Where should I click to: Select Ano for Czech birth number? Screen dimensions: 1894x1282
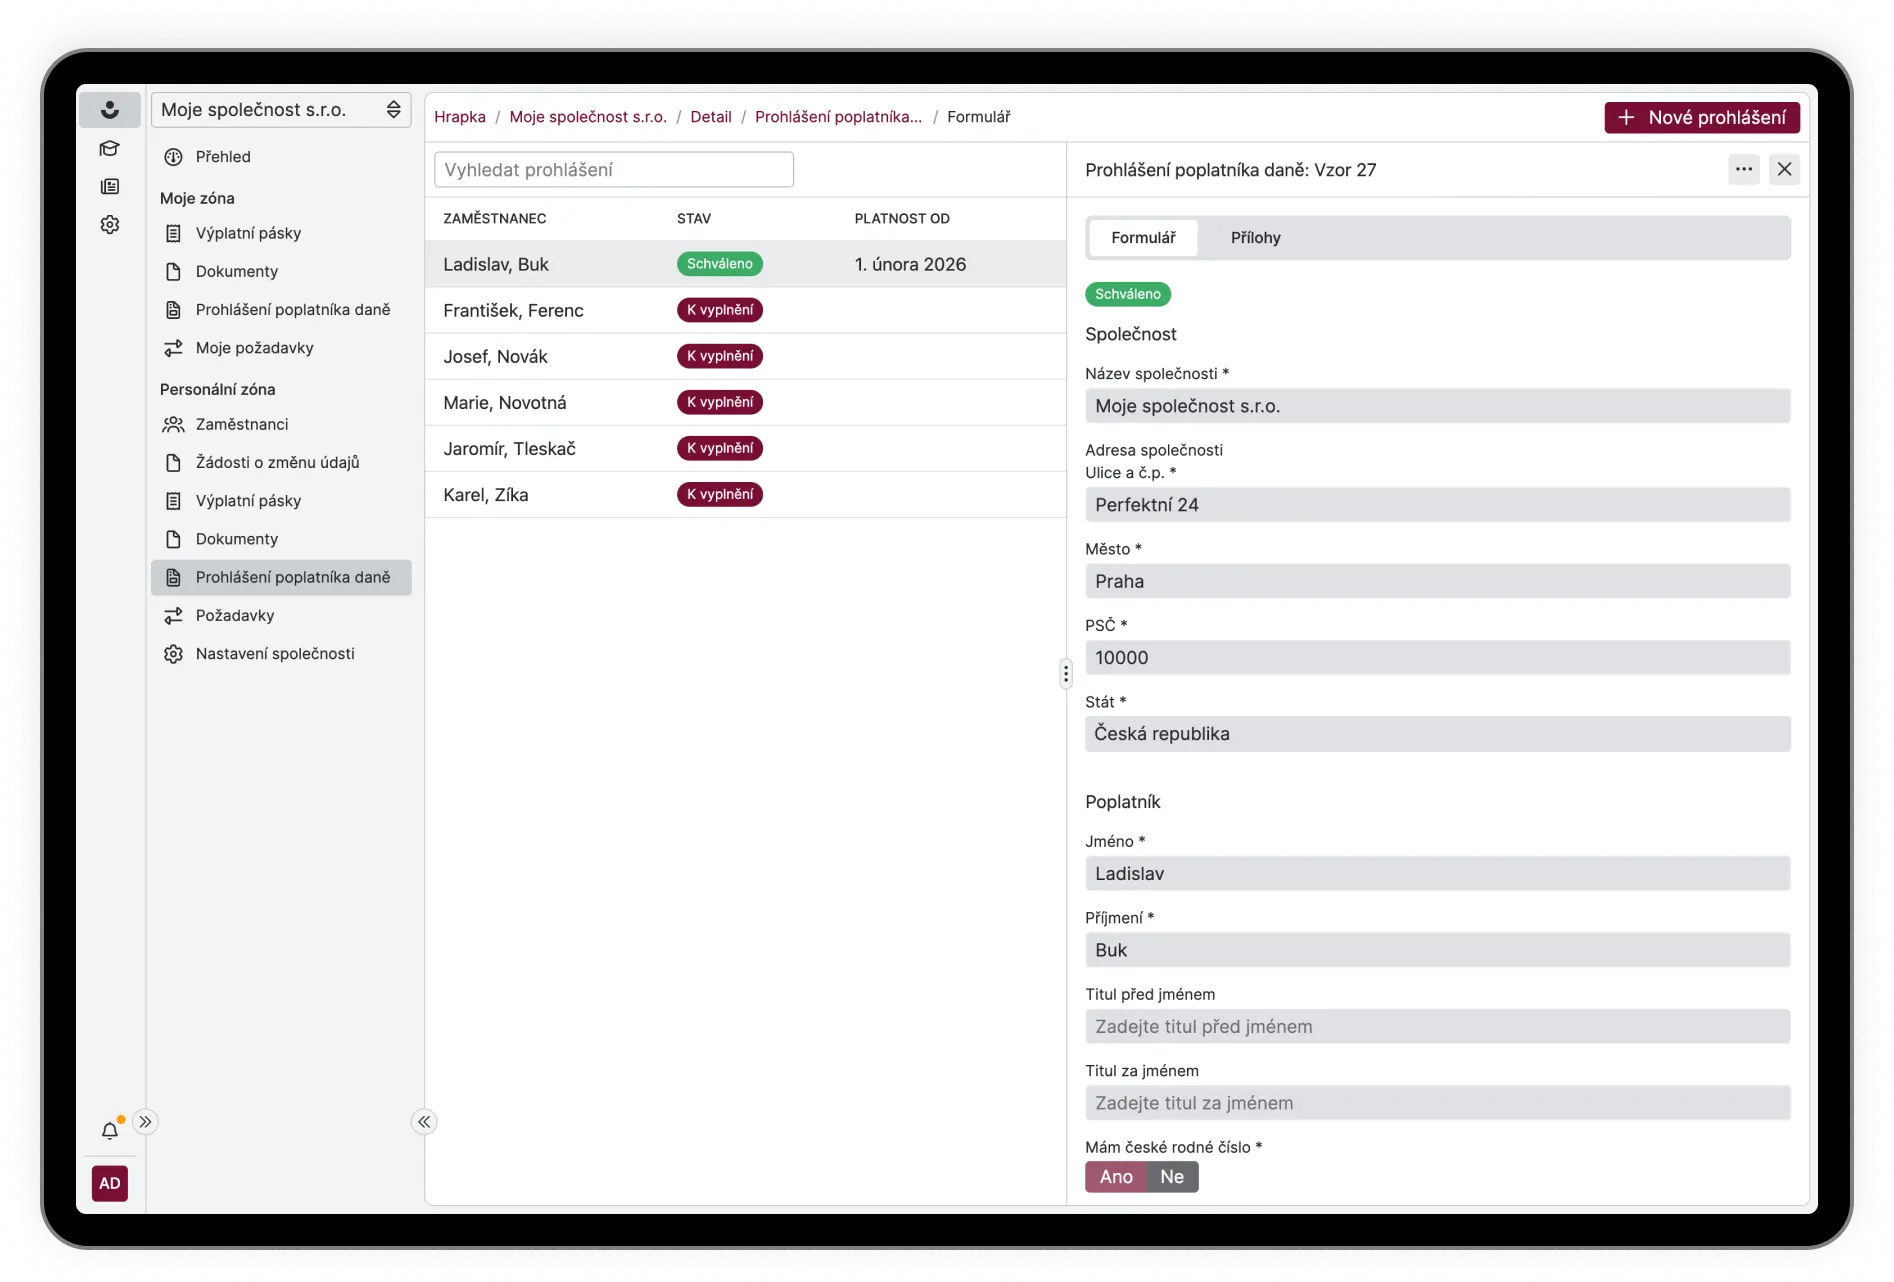(x=1116, y=1177)
